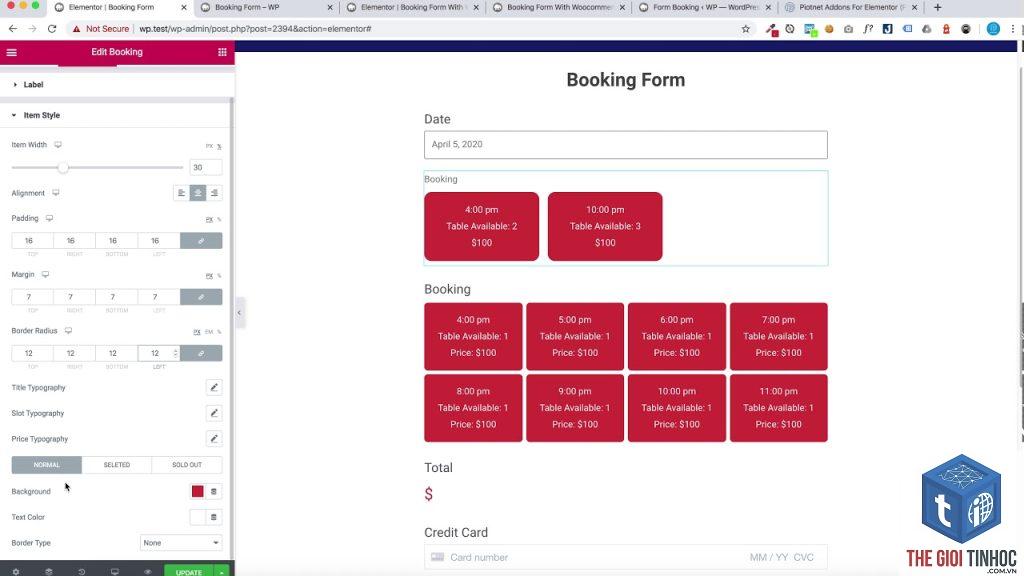This screenshot has width=1024, height=576.
Task: Open the History icon in footer
Action: click(82, 571)
